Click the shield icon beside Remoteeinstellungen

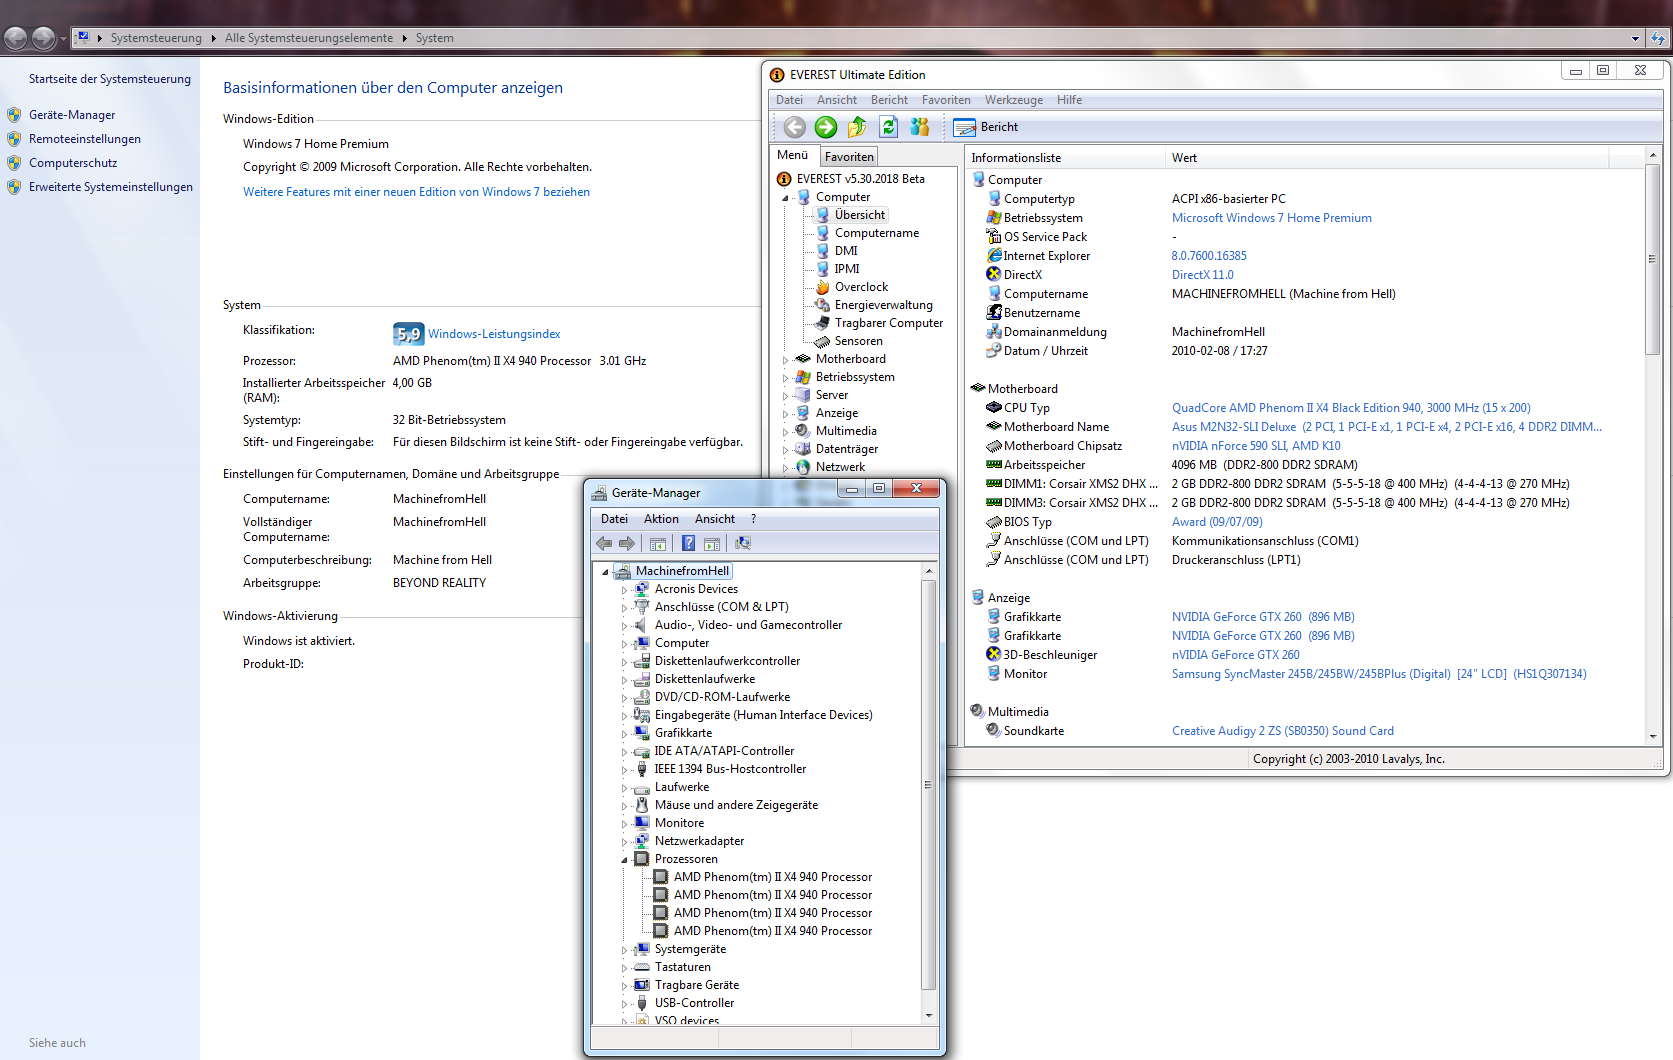click(14, 139)
